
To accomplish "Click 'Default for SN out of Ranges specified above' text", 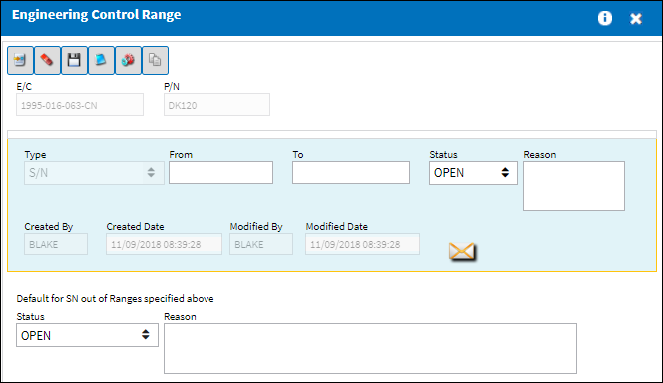I will click(115, 299).
